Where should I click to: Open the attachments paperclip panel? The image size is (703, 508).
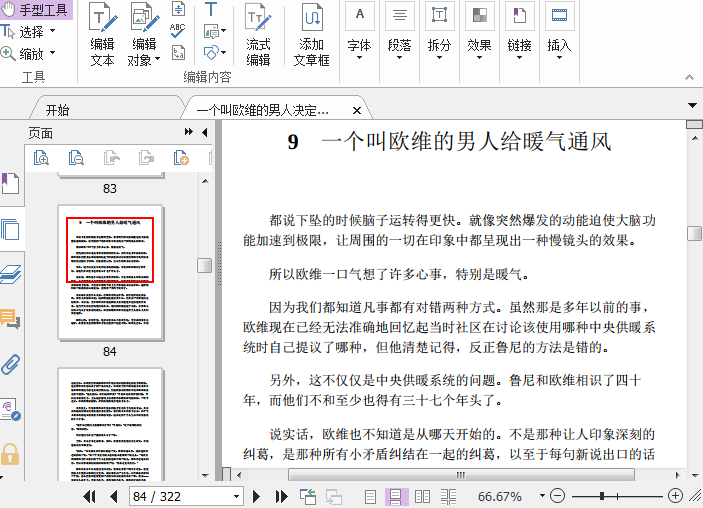pyautogui.click(x=10, y=364)
